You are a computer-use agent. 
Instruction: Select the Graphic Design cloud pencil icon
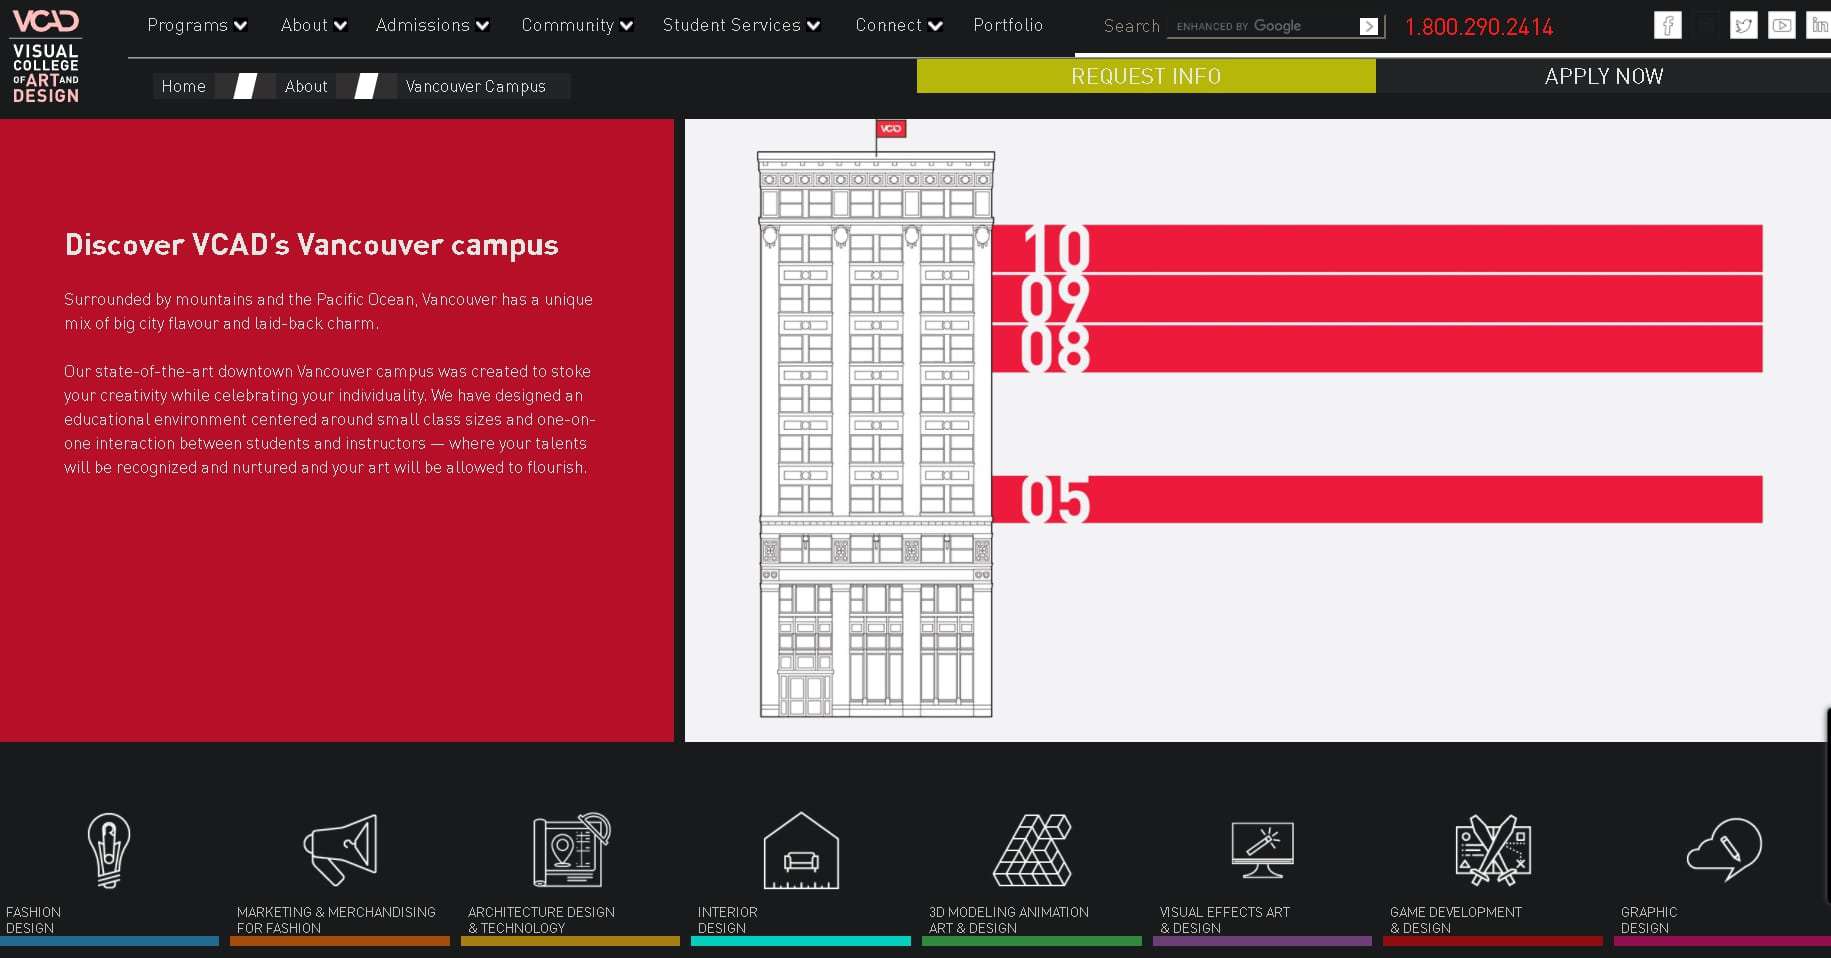[1724, 849]
